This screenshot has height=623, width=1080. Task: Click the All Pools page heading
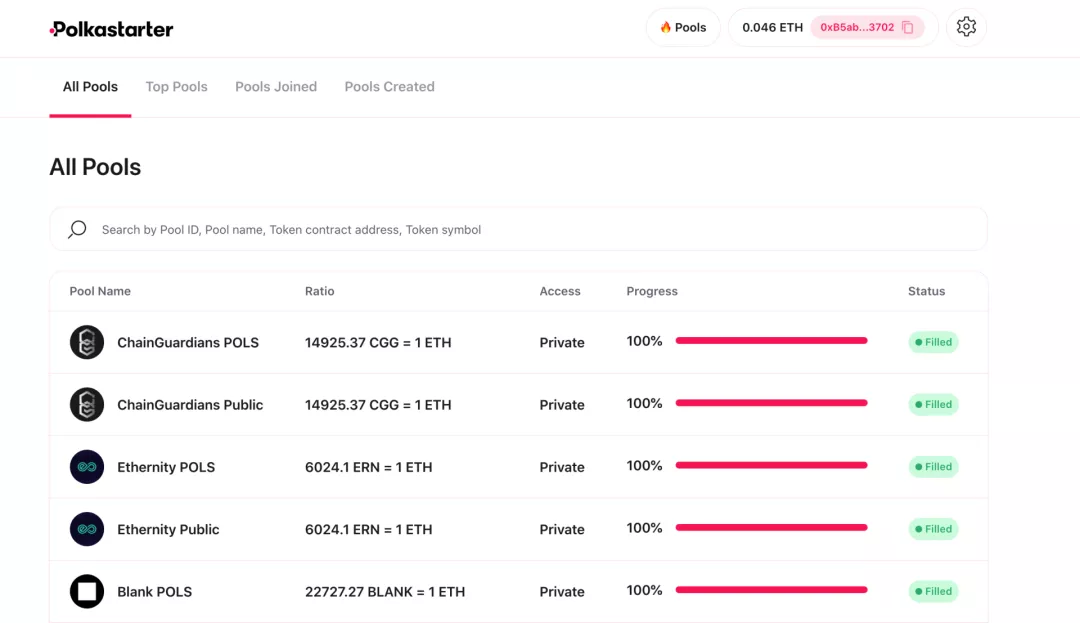[95, 167]
